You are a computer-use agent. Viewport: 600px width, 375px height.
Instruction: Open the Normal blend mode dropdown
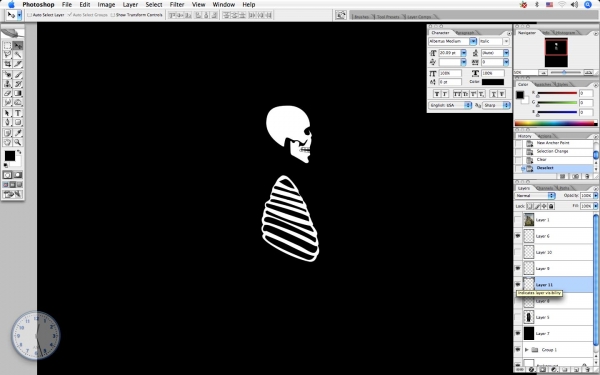(x=535, y=196)
